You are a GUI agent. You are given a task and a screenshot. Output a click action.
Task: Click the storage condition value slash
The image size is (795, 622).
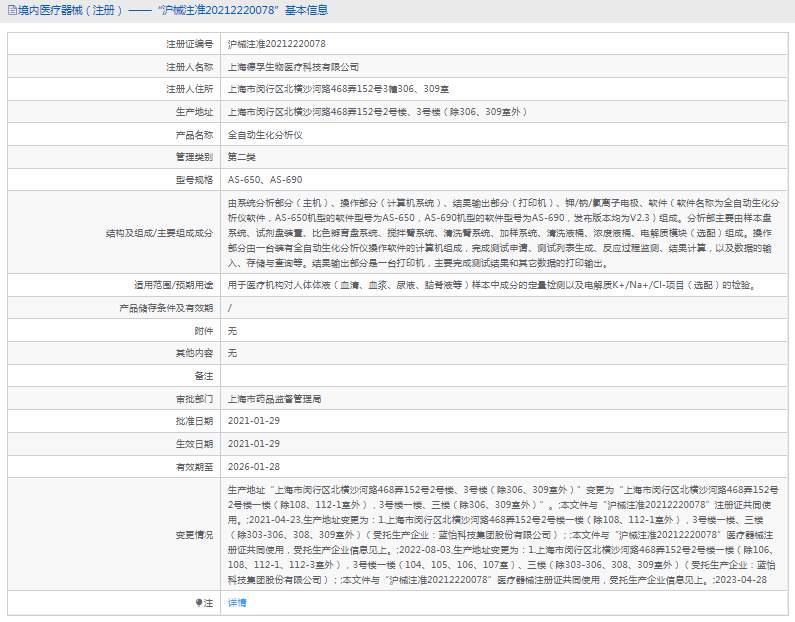tap(230, 308)
